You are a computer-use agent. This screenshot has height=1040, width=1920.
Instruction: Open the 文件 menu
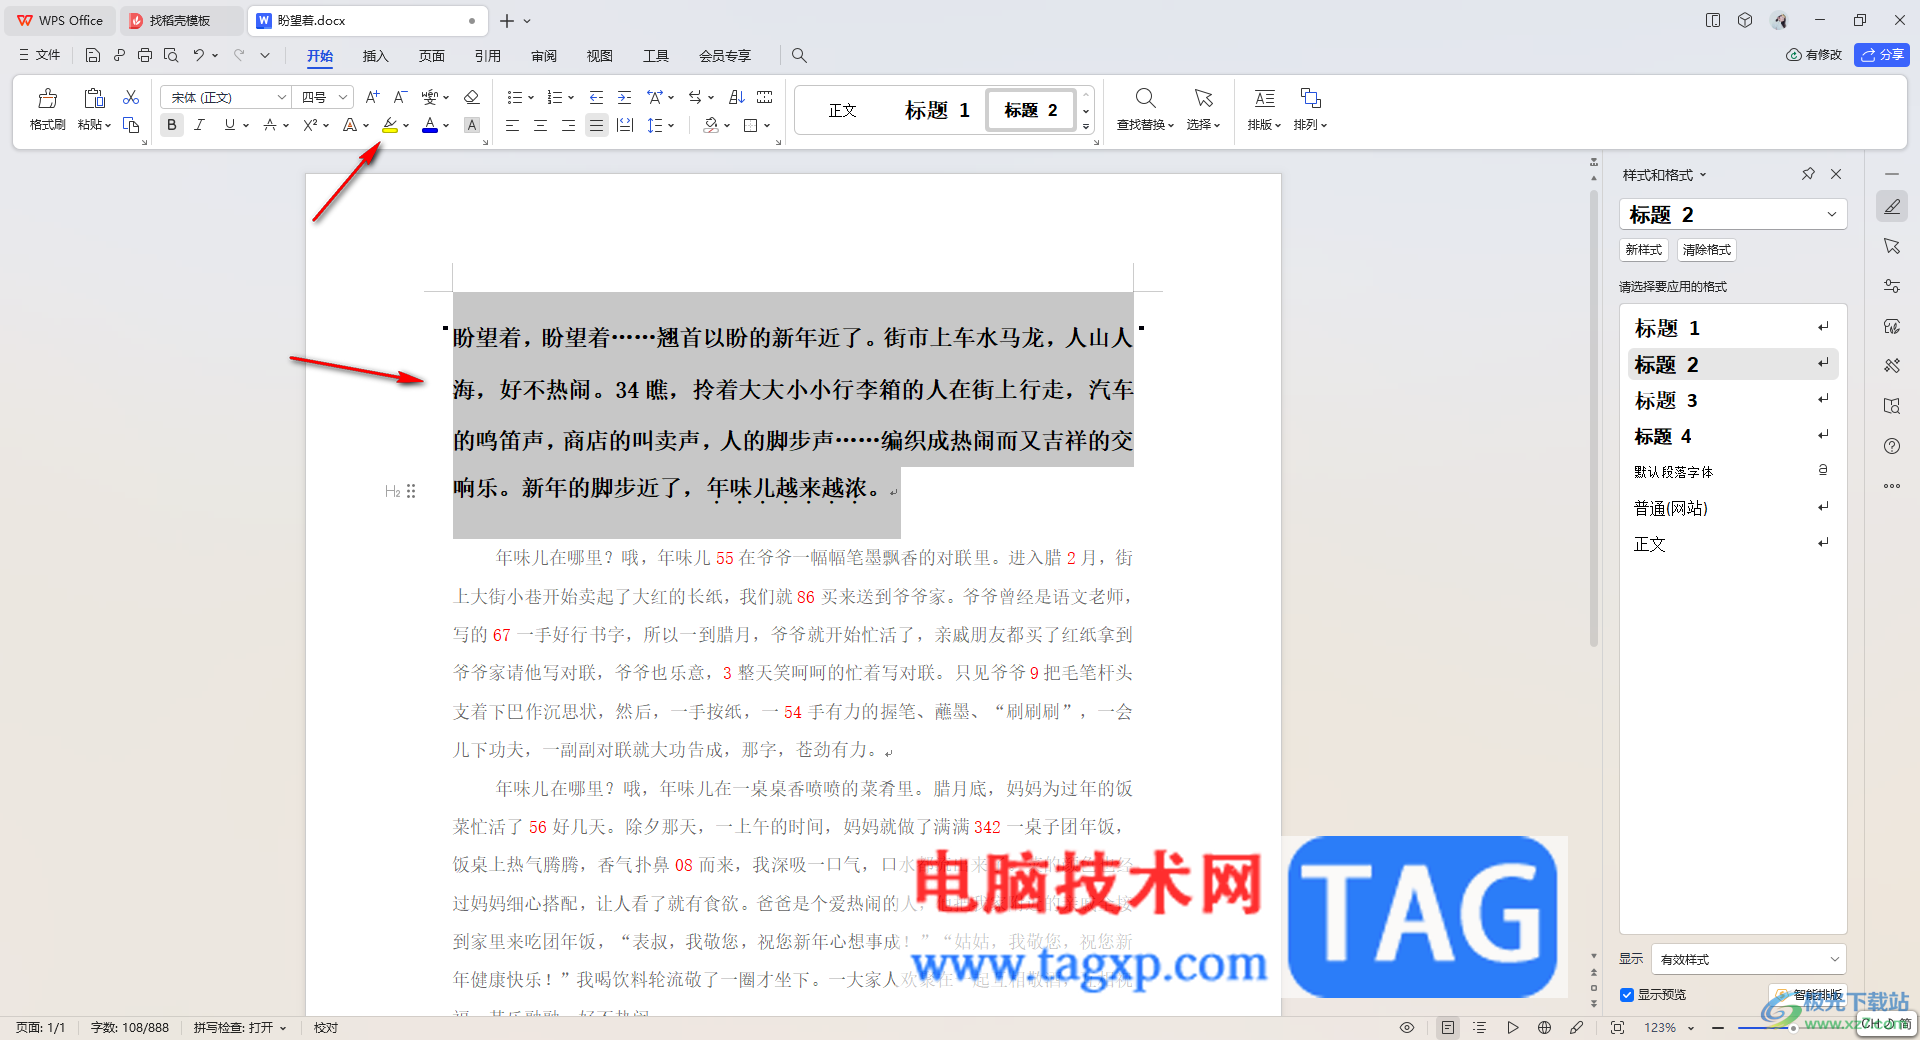(40, 56)
